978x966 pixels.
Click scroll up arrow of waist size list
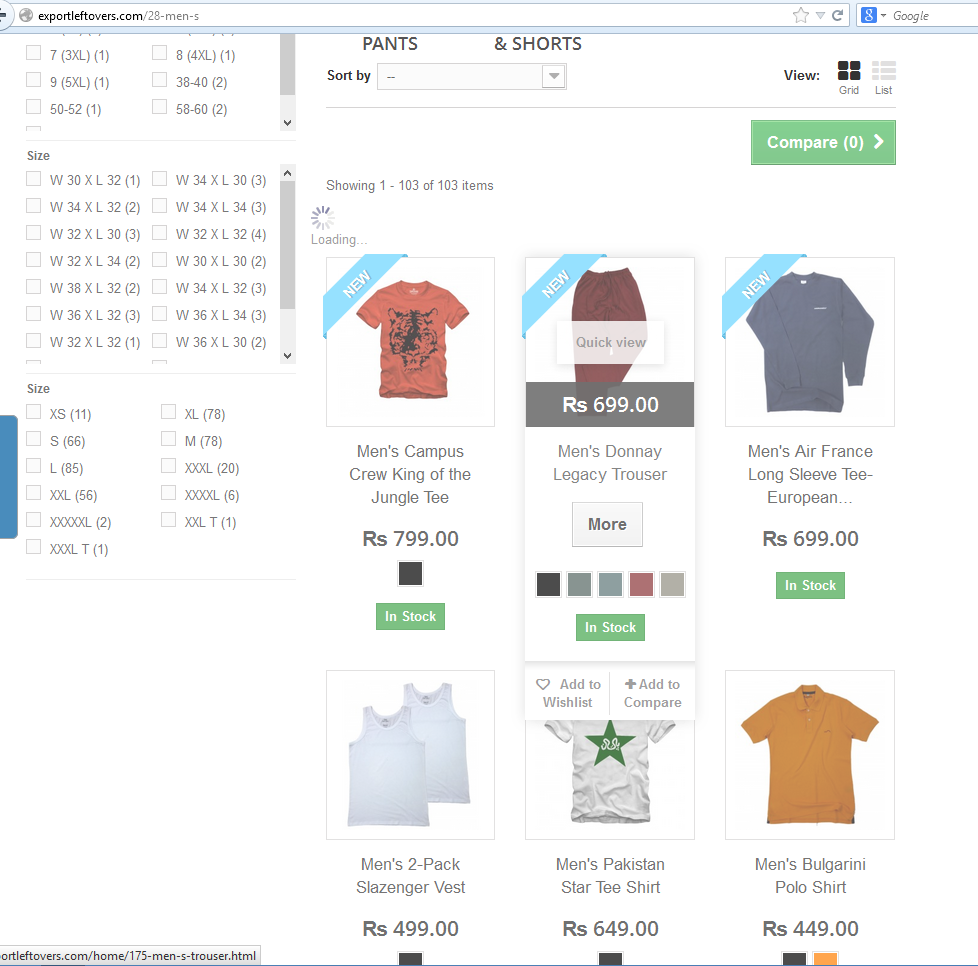(x=288, y=173)
